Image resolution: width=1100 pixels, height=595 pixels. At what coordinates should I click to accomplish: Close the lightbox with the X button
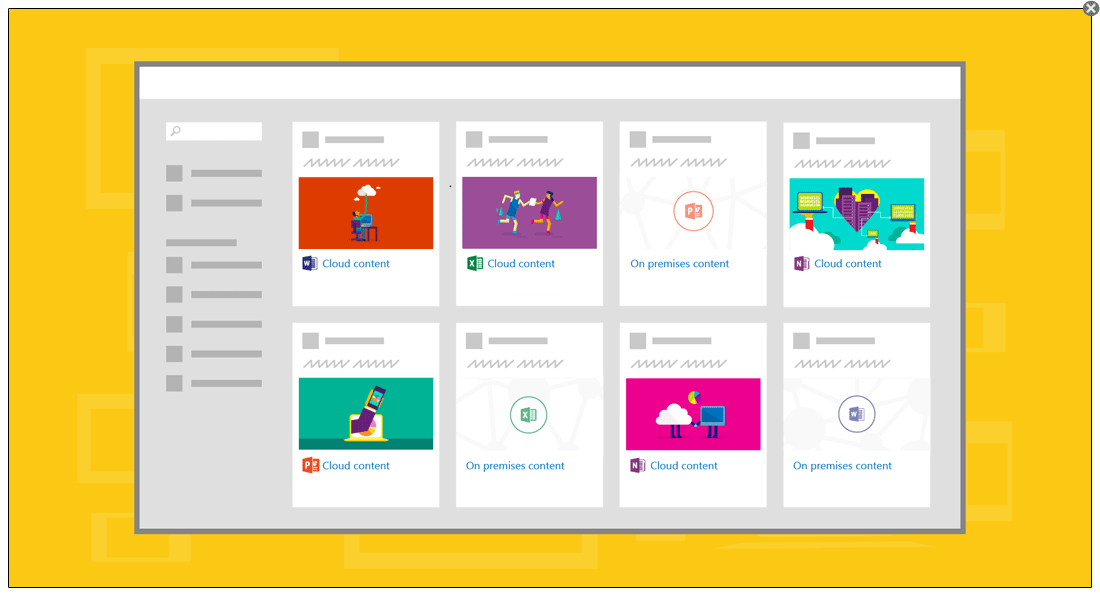tap(1091, 8)
